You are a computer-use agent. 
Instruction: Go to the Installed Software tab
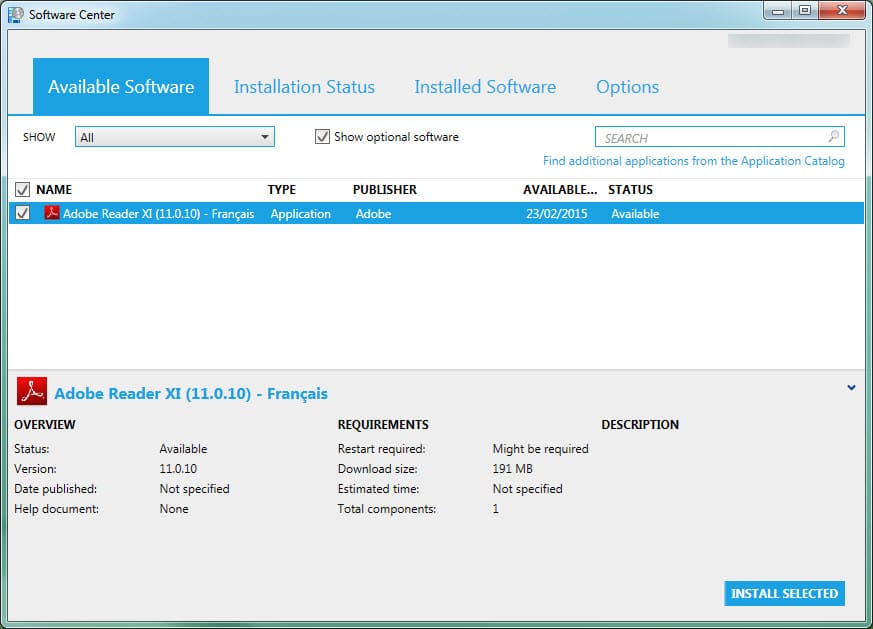coord(485,87)
